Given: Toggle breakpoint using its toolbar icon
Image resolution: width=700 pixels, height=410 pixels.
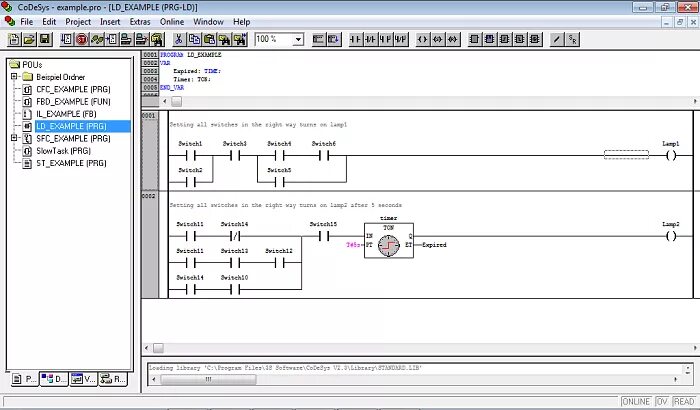Looking at the screenshot, I should click(112, 39).
